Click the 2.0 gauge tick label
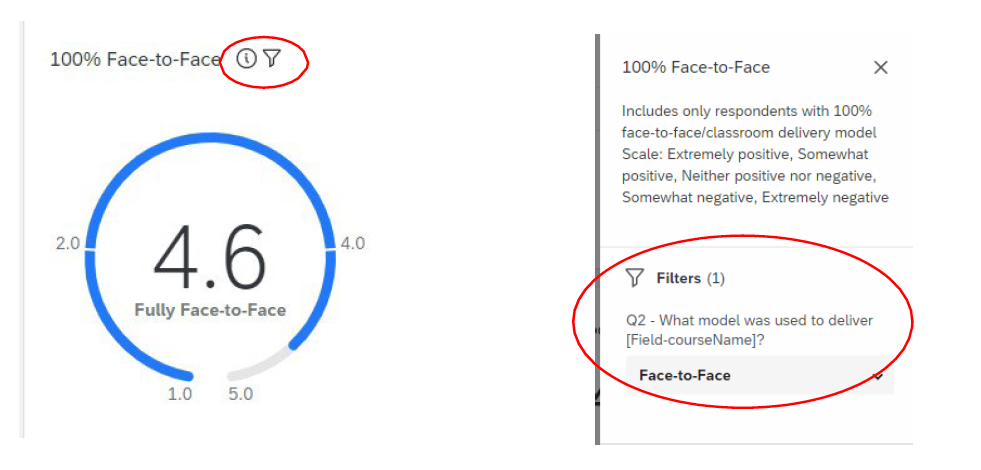Viewport: 981px width, 470px height. click(67, 243)
